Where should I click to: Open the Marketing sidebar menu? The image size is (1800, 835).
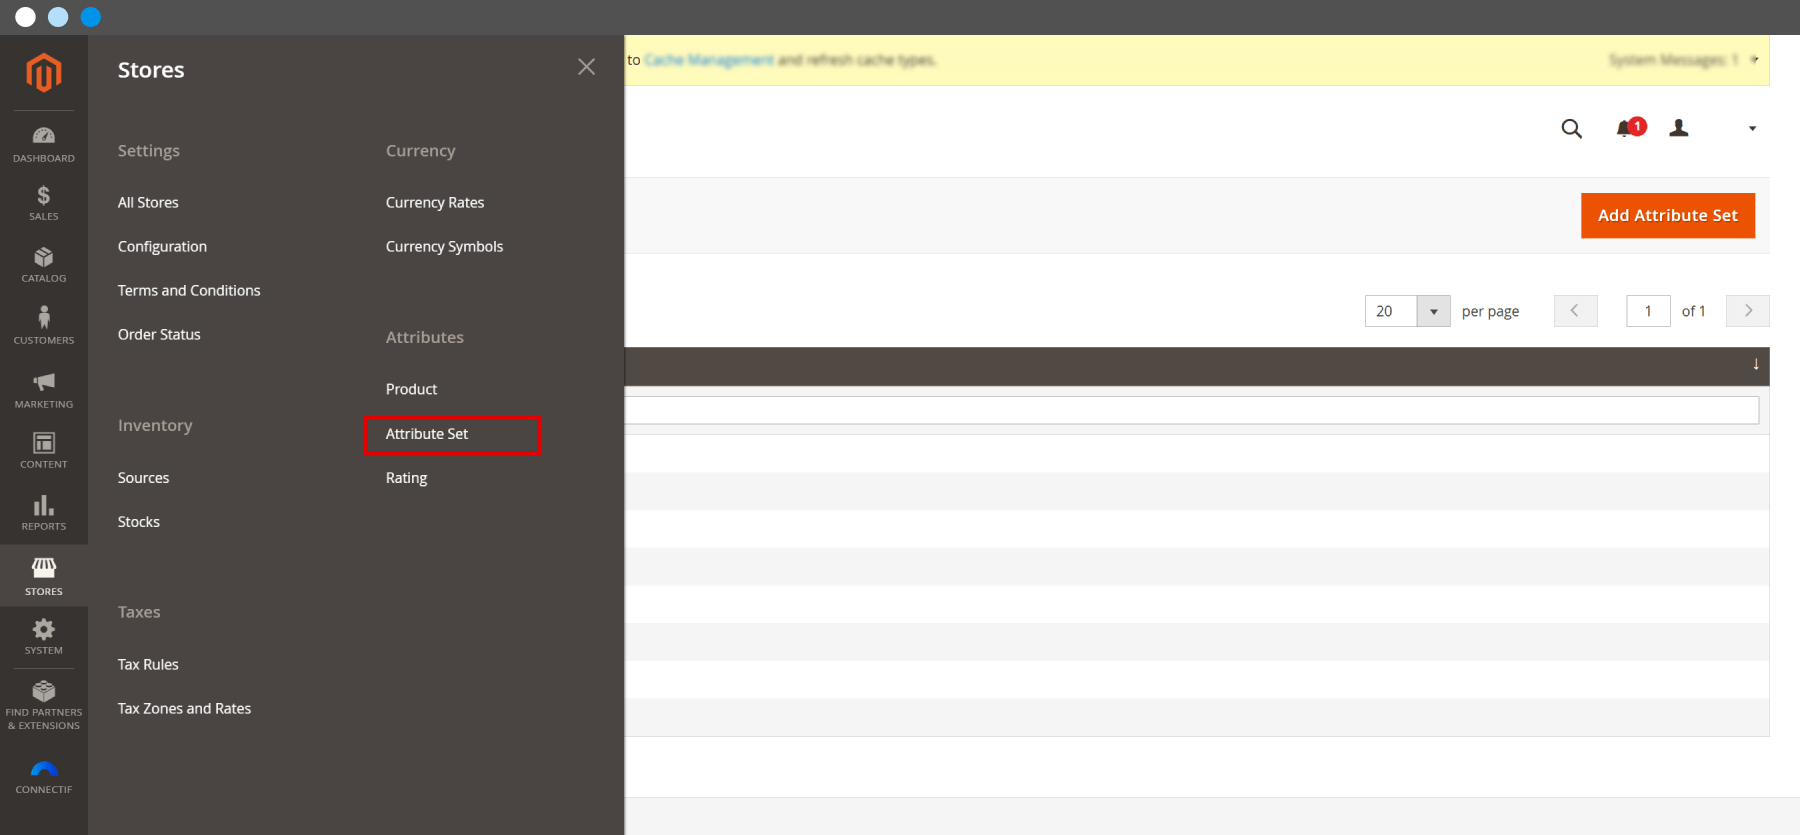tap(44, 390)
